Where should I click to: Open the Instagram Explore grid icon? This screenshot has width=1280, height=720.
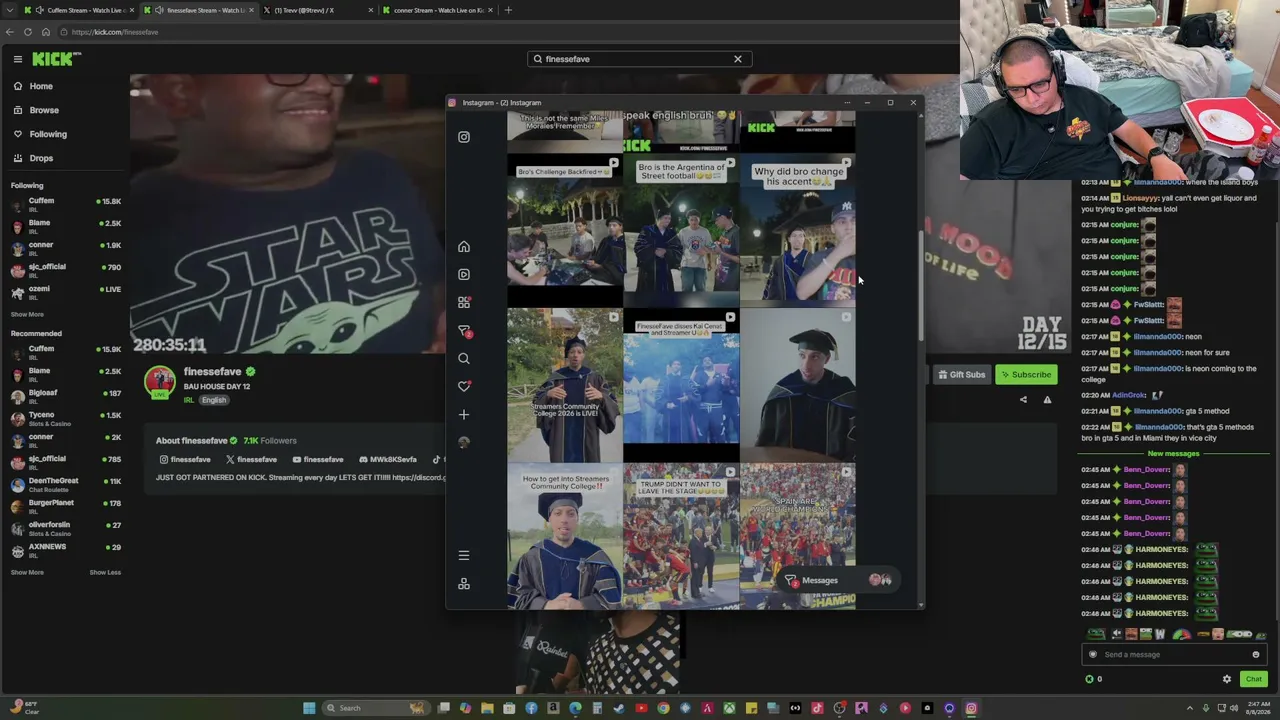point(464,302)
